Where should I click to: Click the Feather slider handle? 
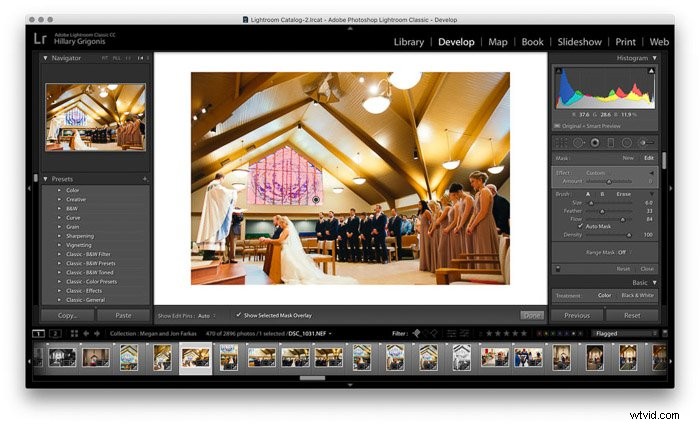pos(602,211)
